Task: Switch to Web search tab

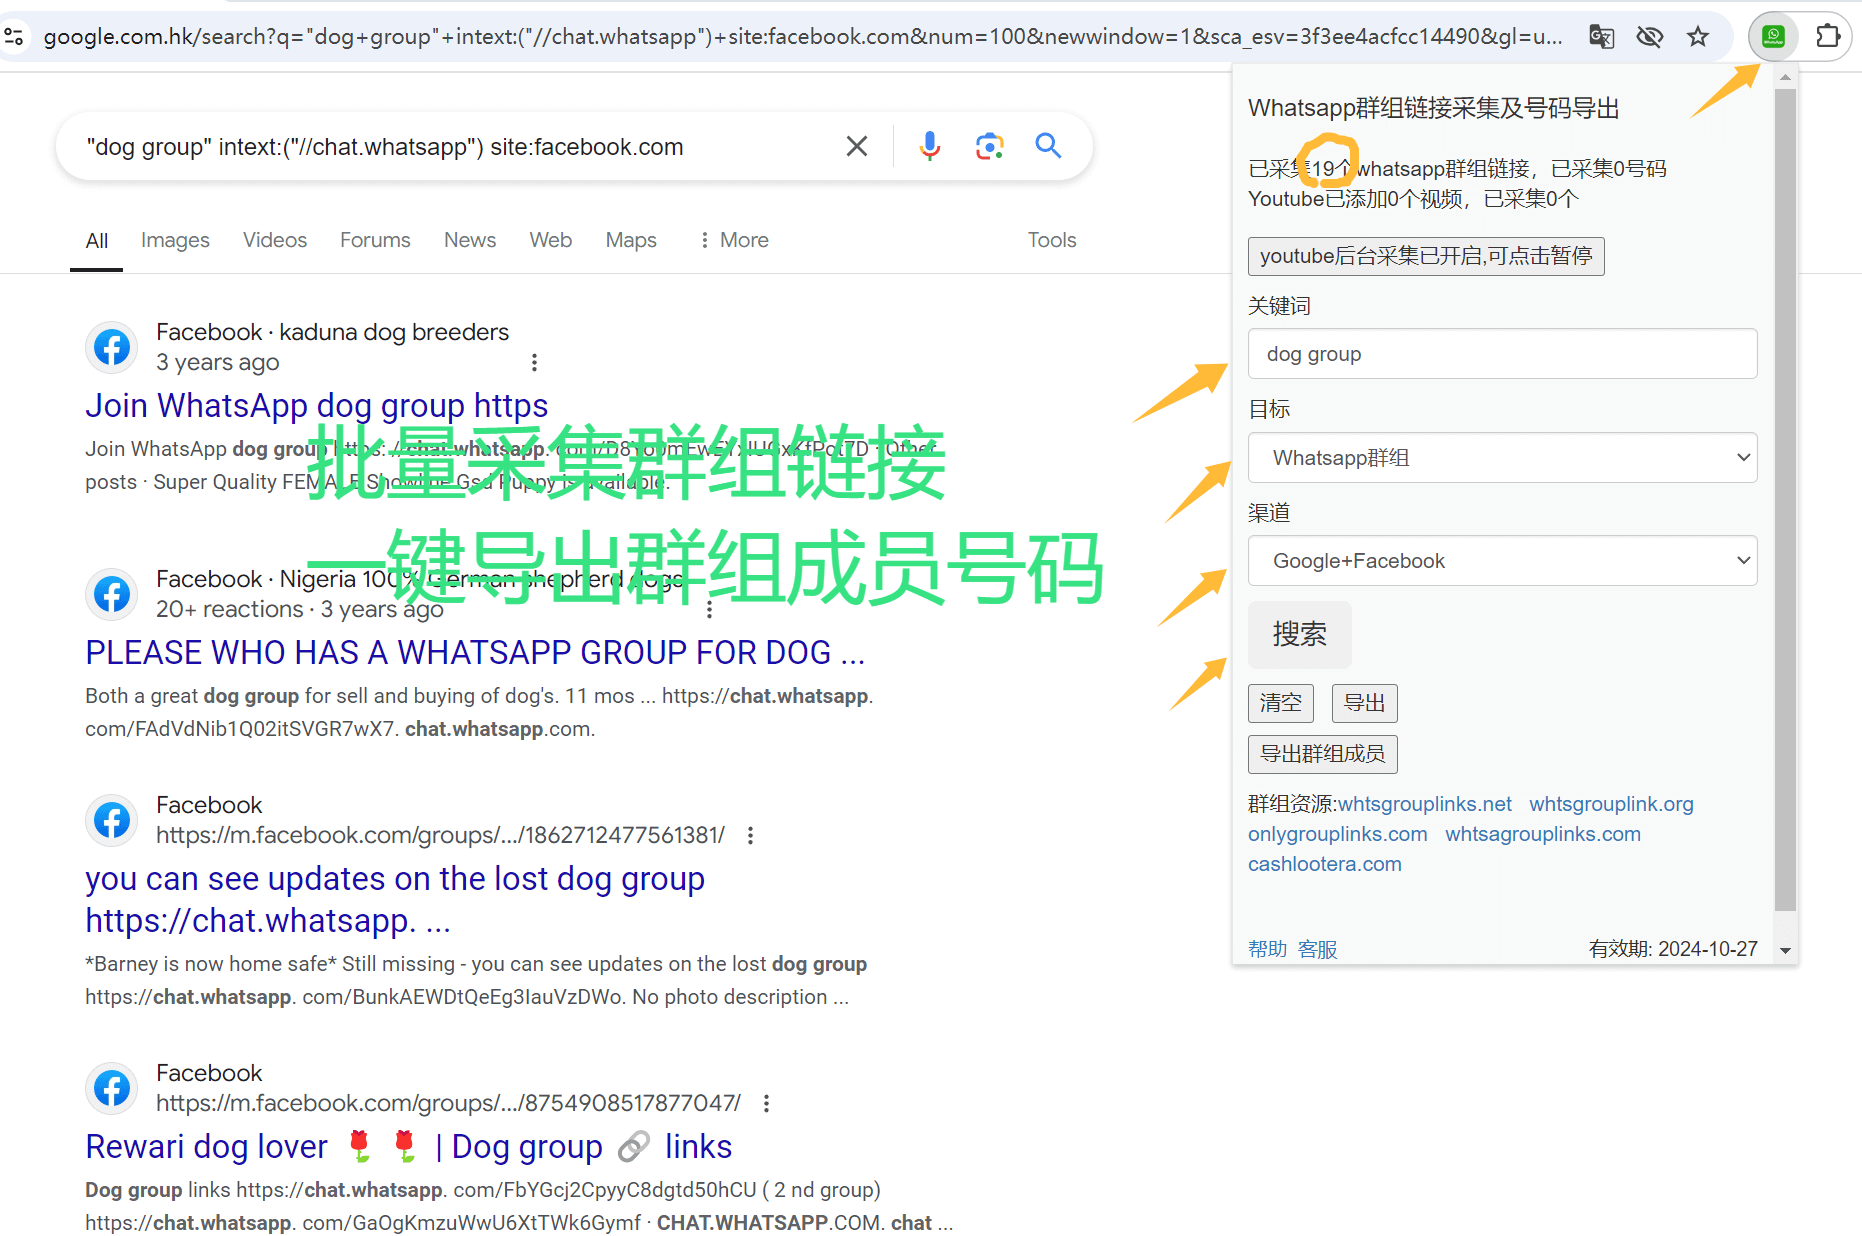Action: coord(551,240)
